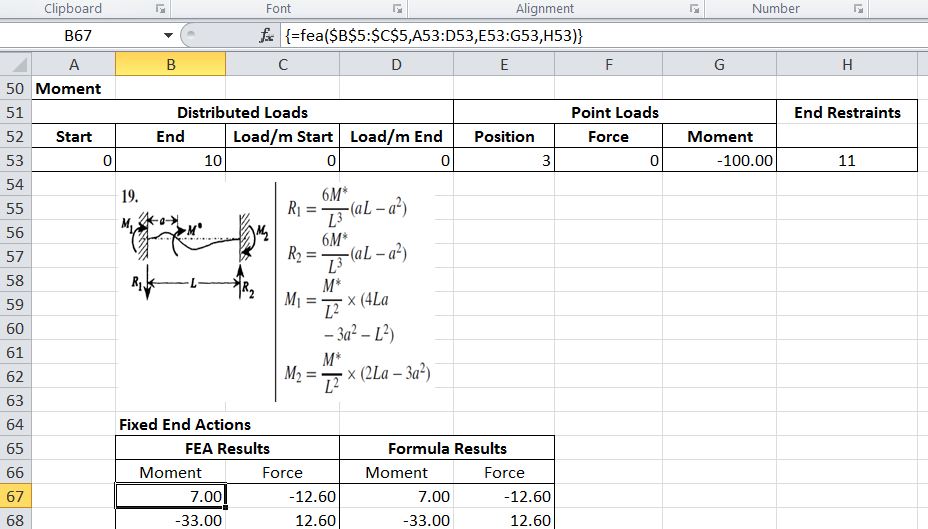Open the Number format dialog launcher
The height and width of the screenshot is (529, 928).
coord(857,9)
